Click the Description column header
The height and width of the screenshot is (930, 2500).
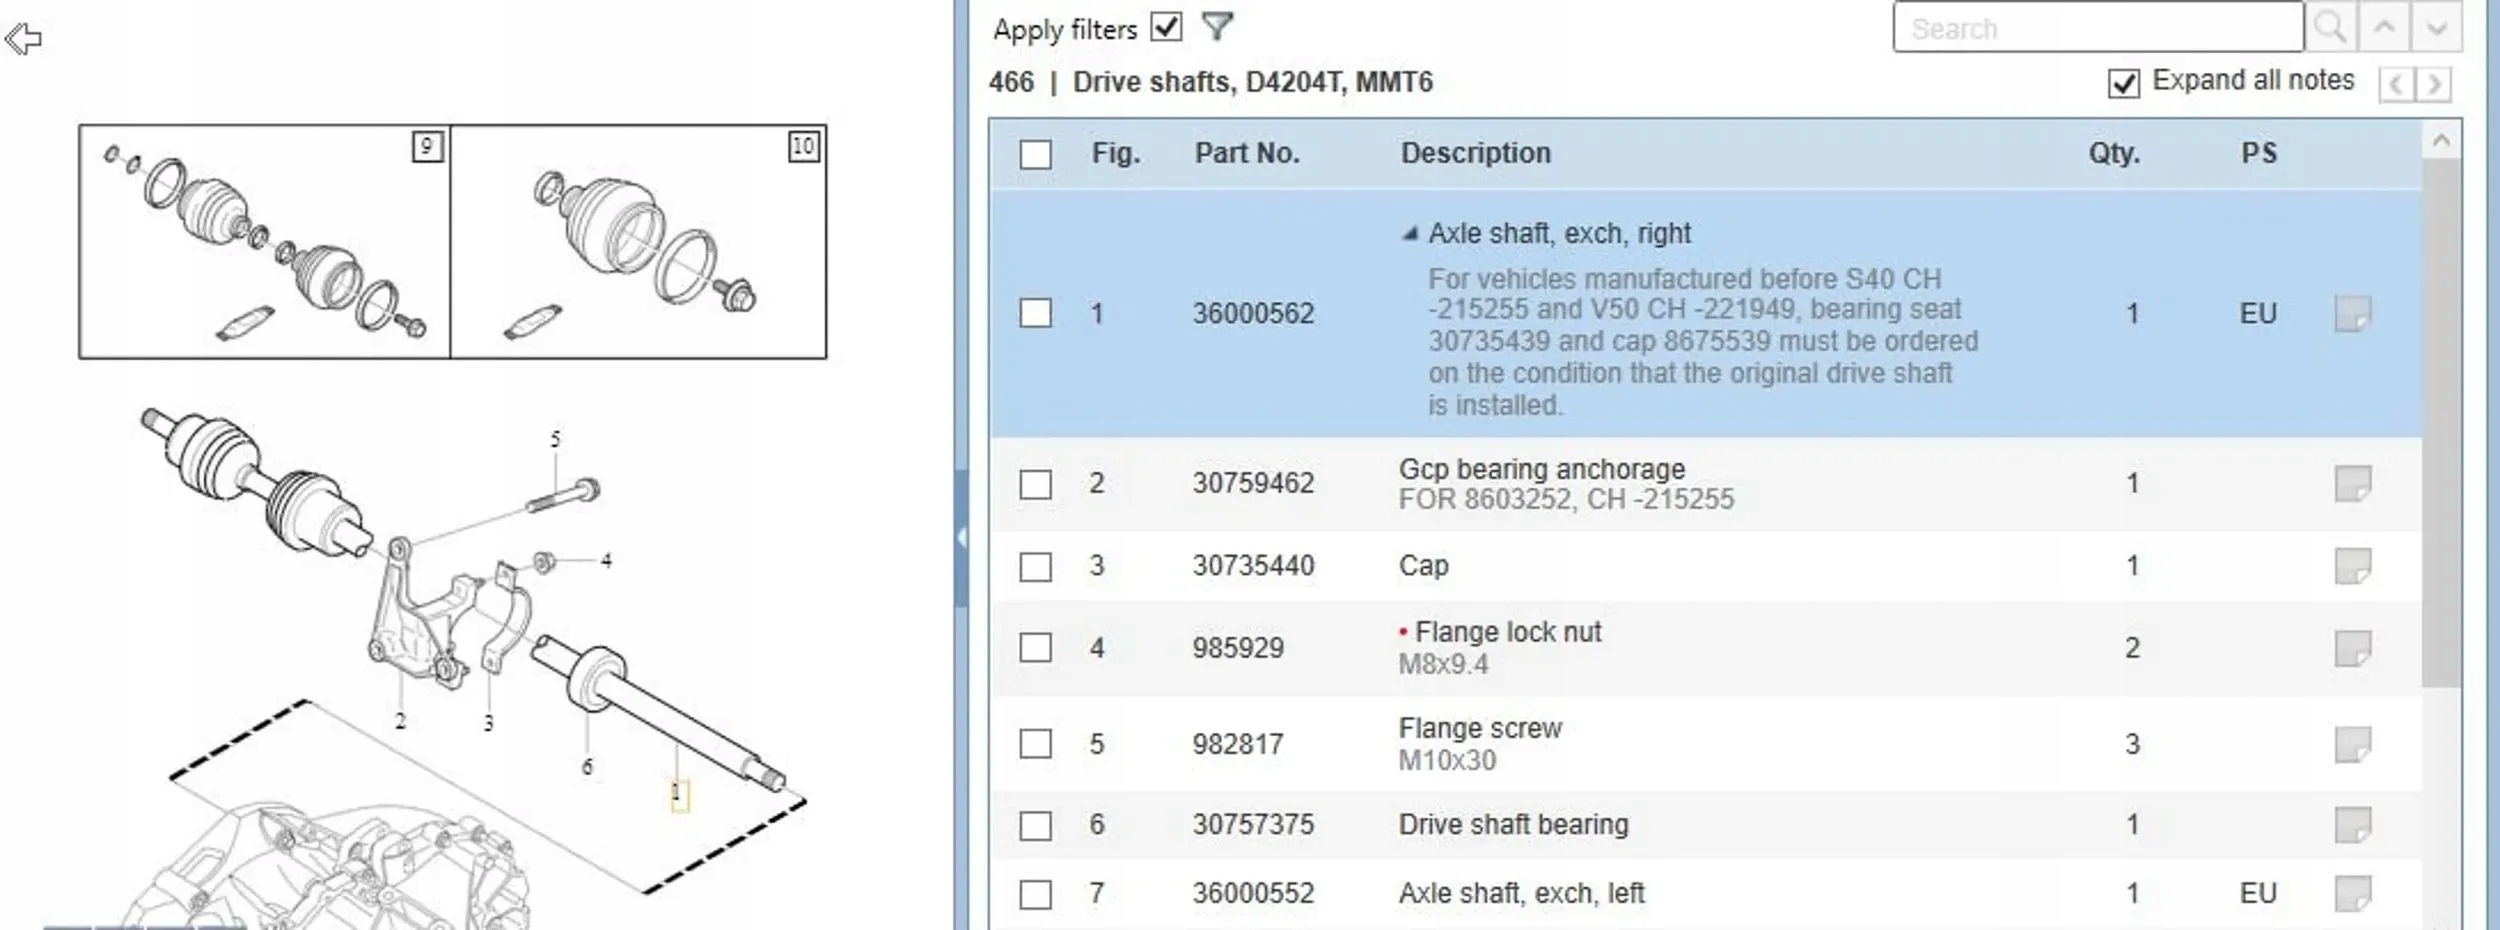[x=1476, y=153]
